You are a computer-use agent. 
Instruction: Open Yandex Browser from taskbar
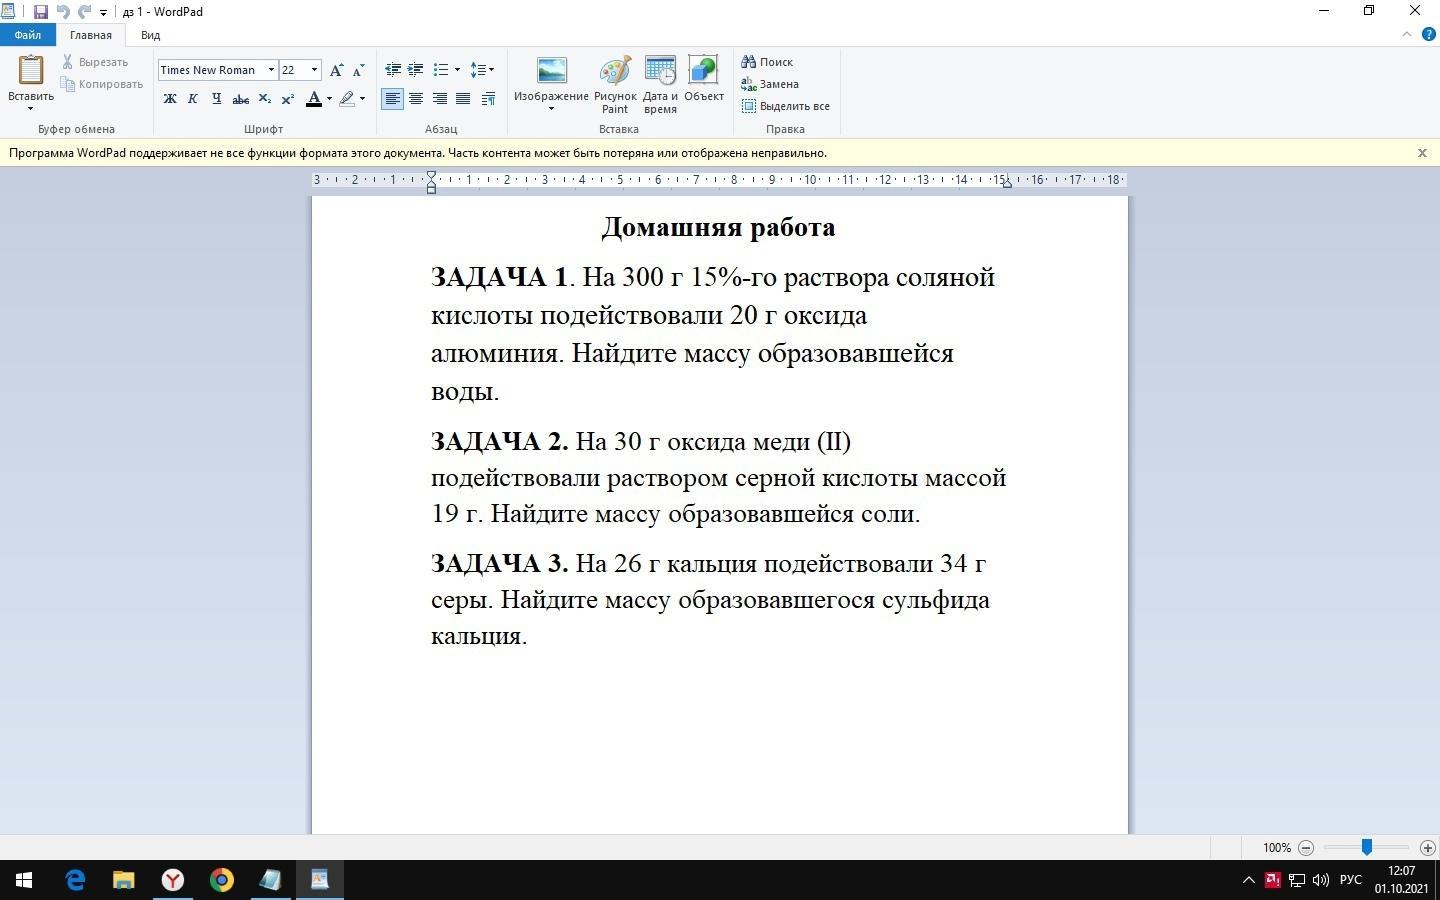click(173, 880)
